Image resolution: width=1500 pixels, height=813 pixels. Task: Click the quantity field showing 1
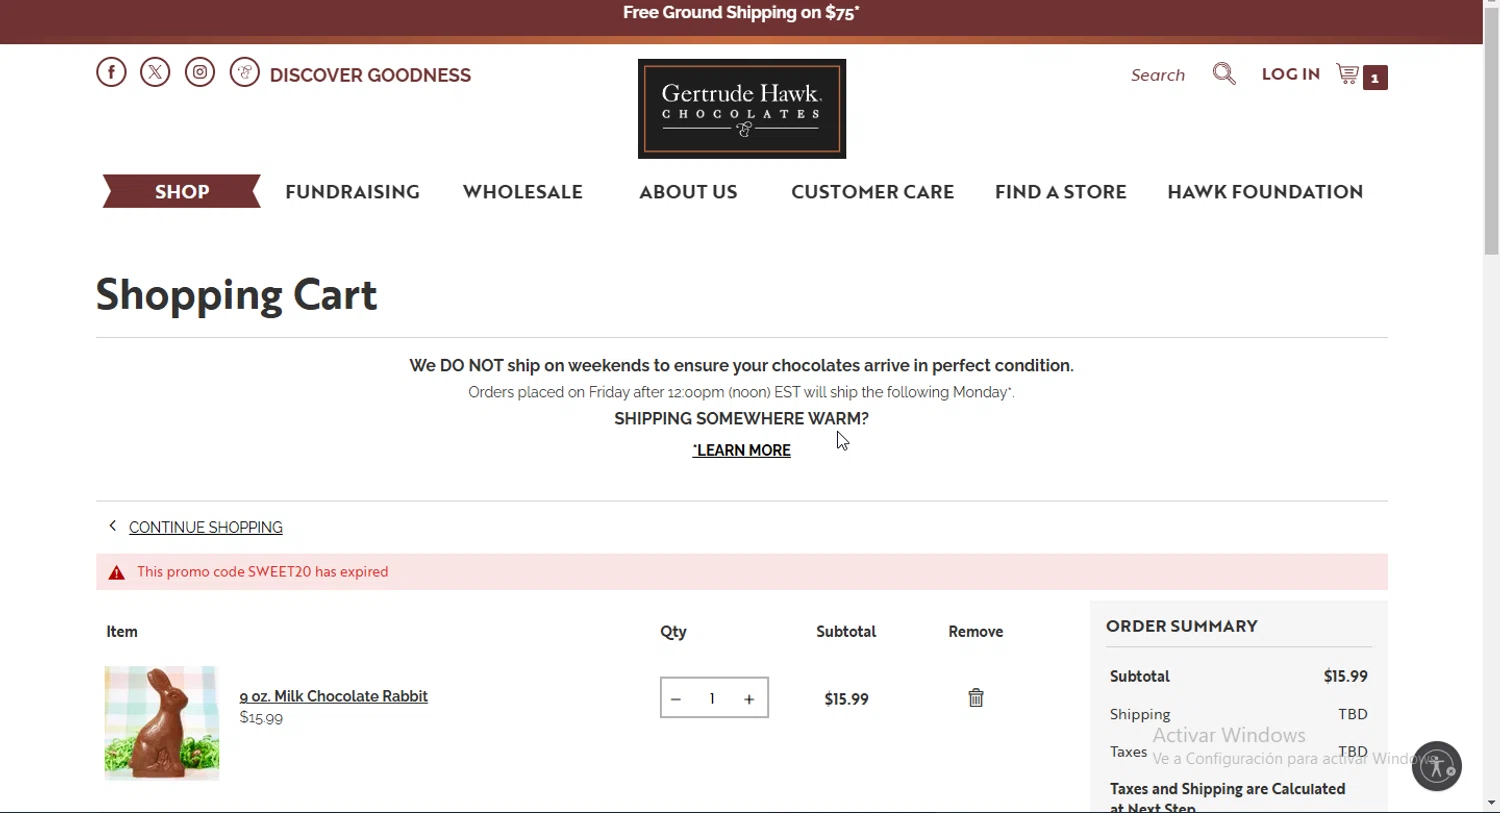(712, 699)
